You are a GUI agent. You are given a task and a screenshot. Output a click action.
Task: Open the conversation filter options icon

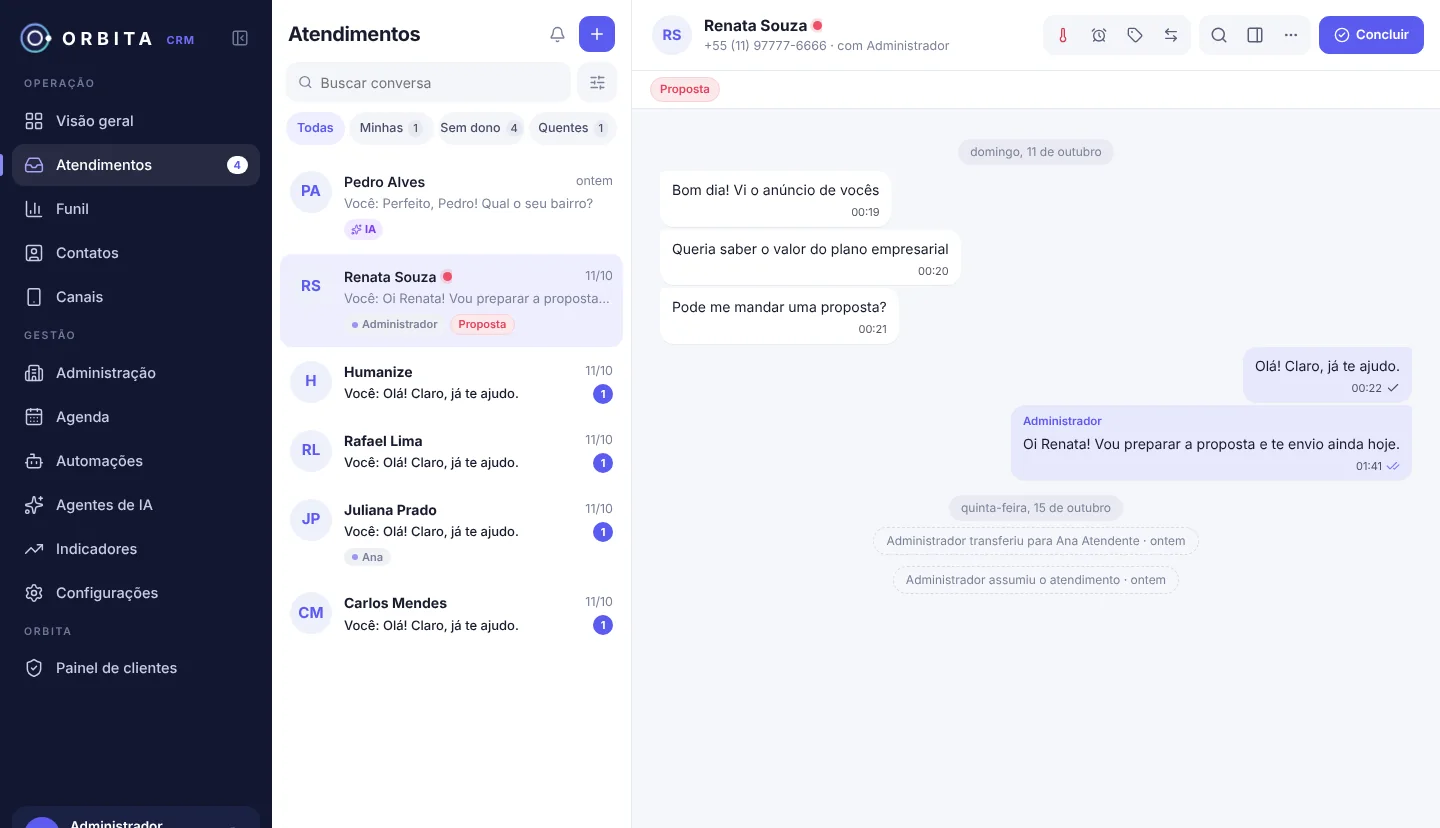pyautogui.click(x=597, y=83)
